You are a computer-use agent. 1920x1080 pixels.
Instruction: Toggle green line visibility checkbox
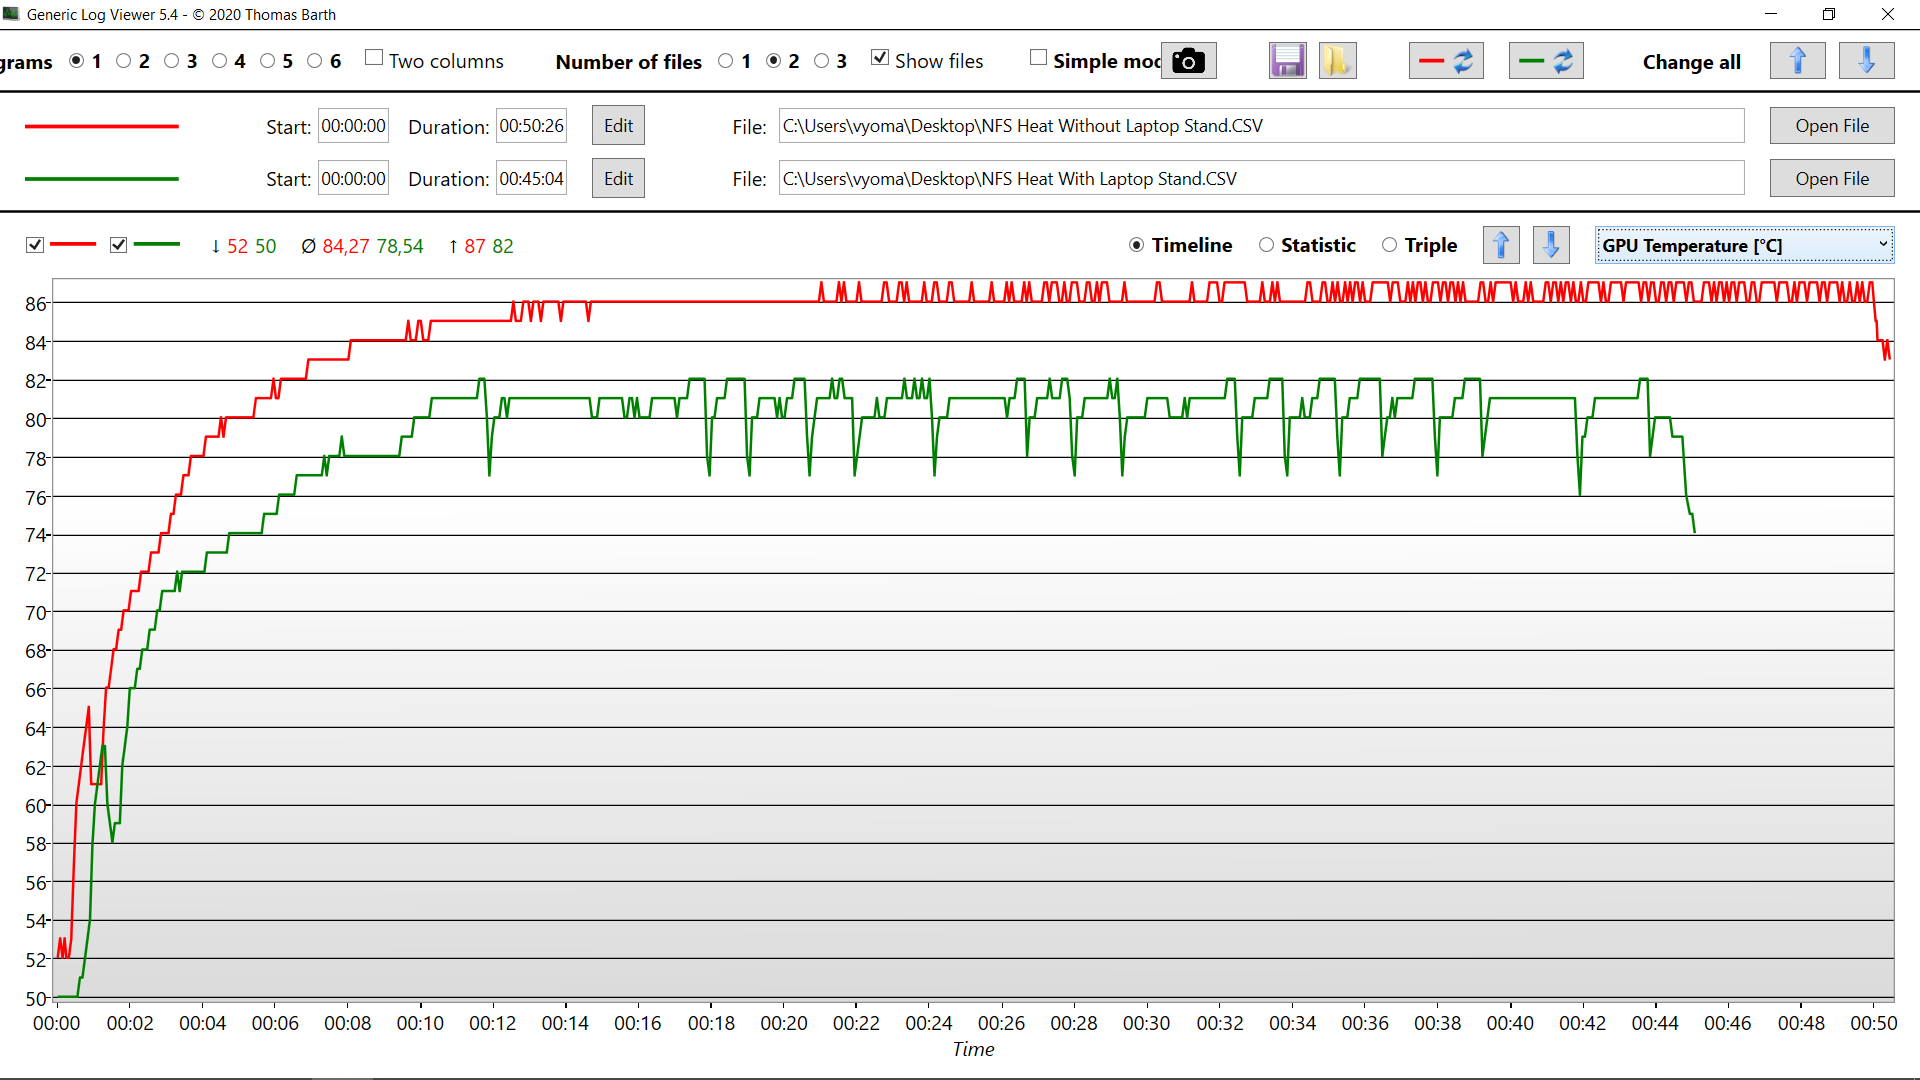[119, 245]
